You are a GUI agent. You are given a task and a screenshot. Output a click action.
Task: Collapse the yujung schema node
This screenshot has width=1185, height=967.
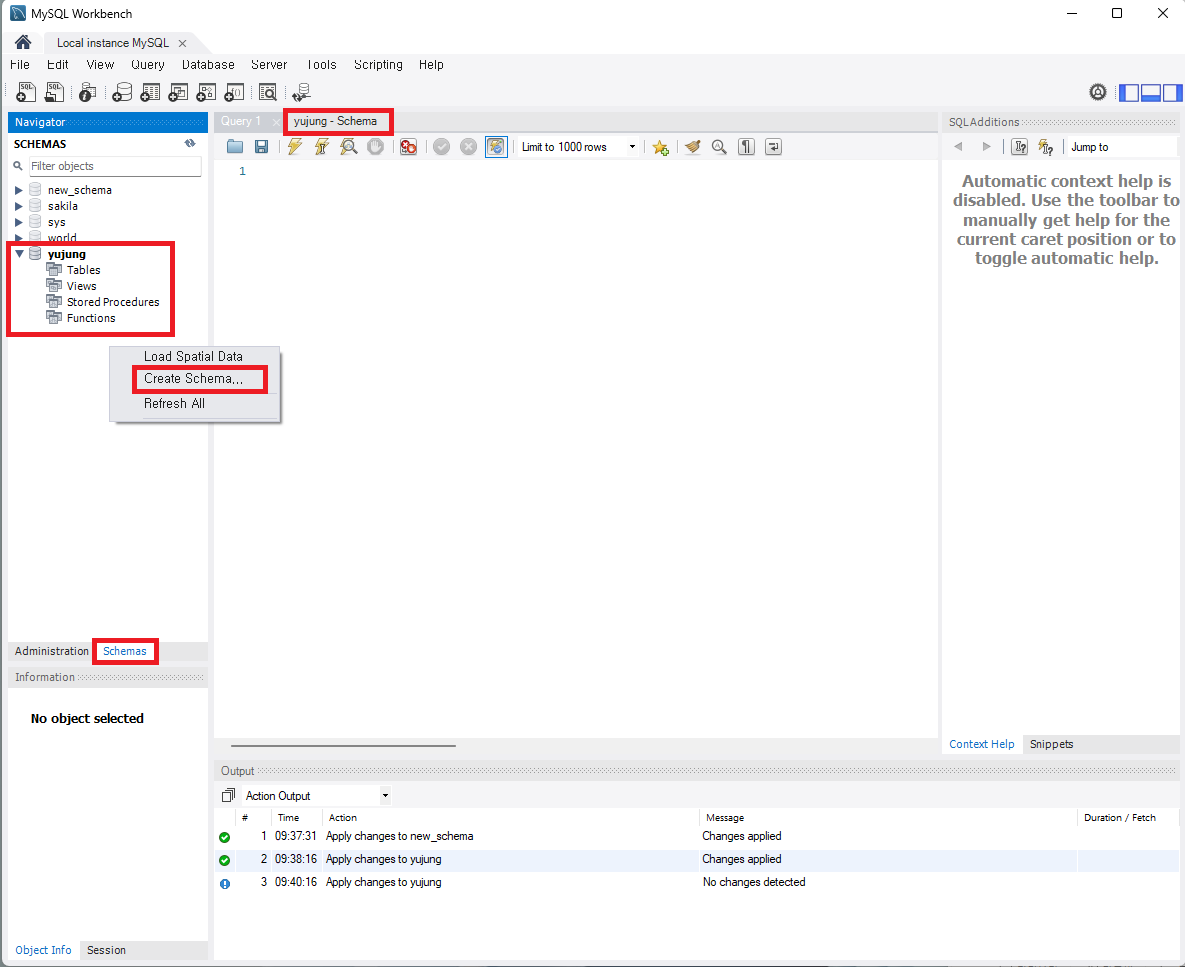tap(20, 254)
